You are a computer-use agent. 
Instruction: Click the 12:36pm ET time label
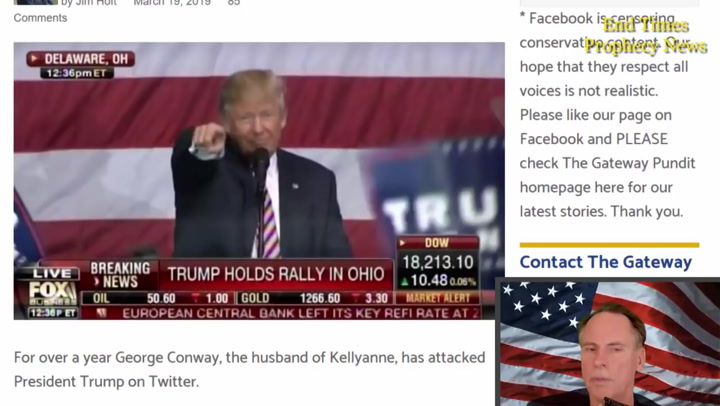pos(76,73)
